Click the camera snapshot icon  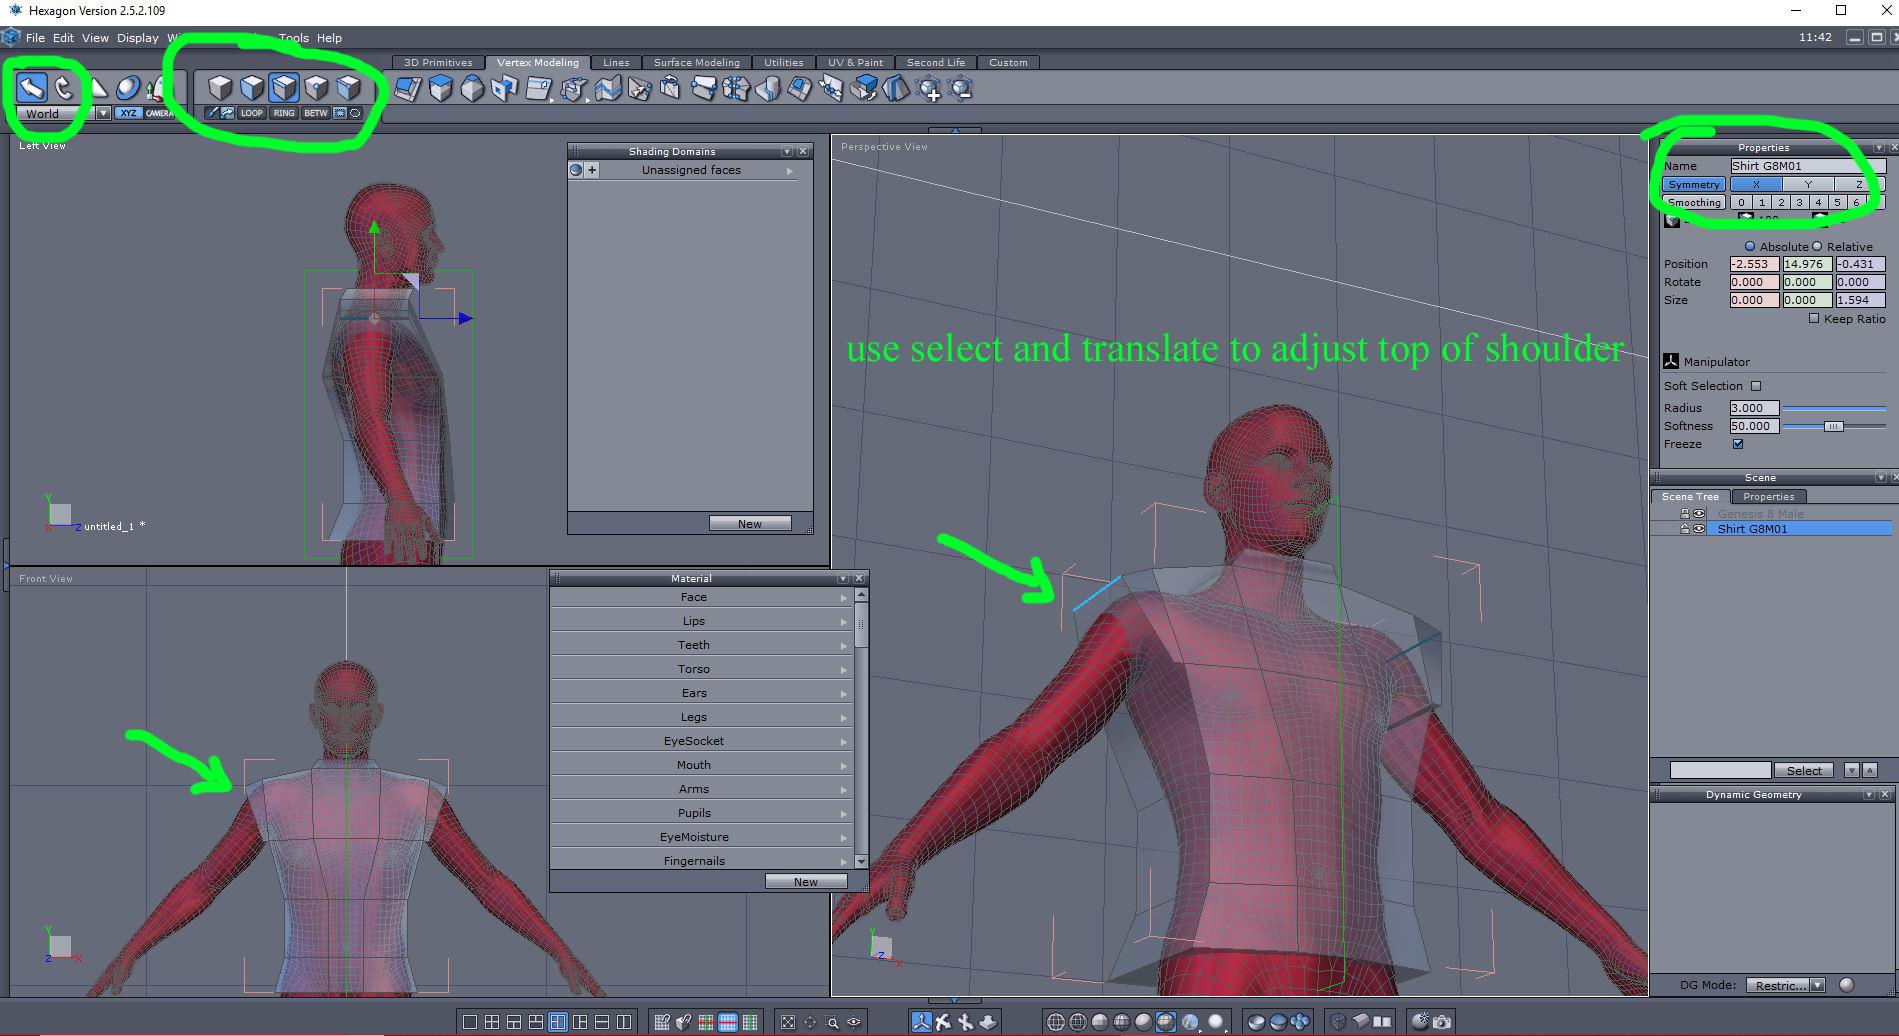[x=1441, y=1022]
